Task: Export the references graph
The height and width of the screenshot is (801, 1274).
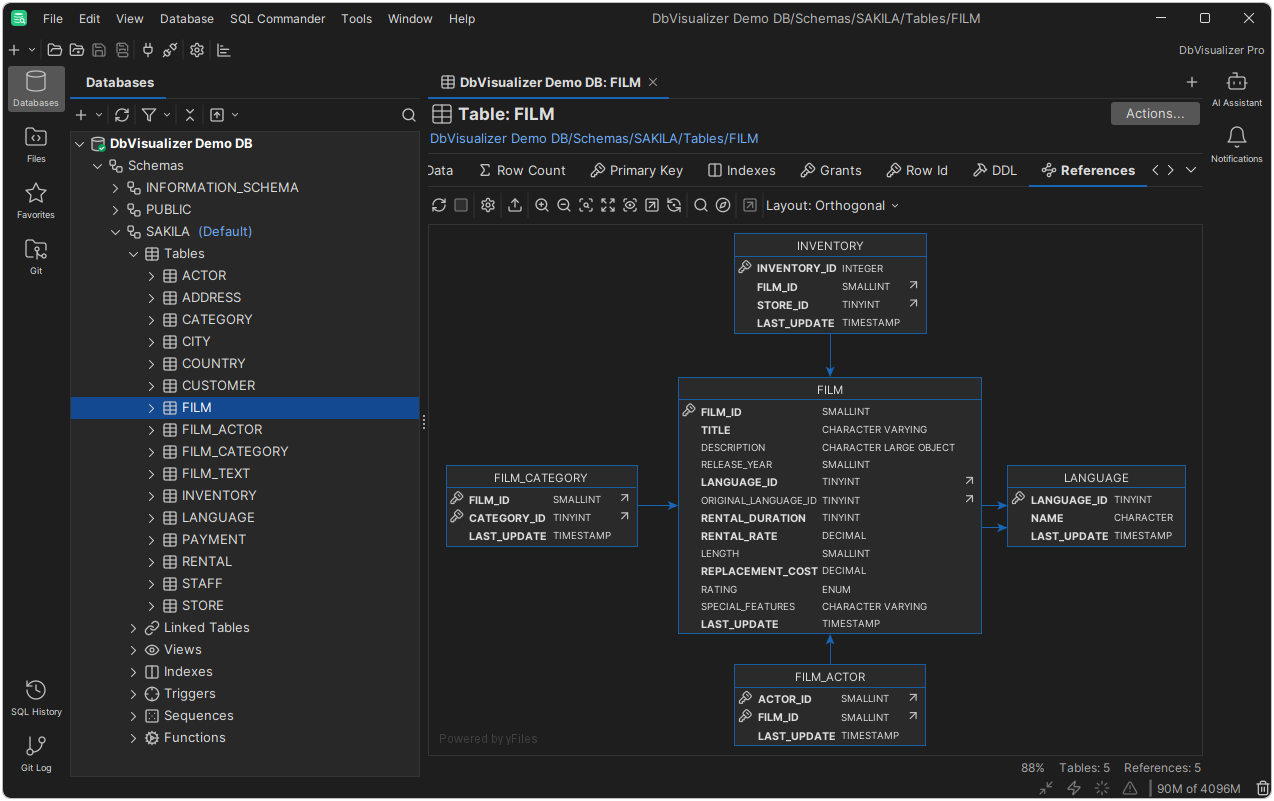Action: tap(514, 205)
